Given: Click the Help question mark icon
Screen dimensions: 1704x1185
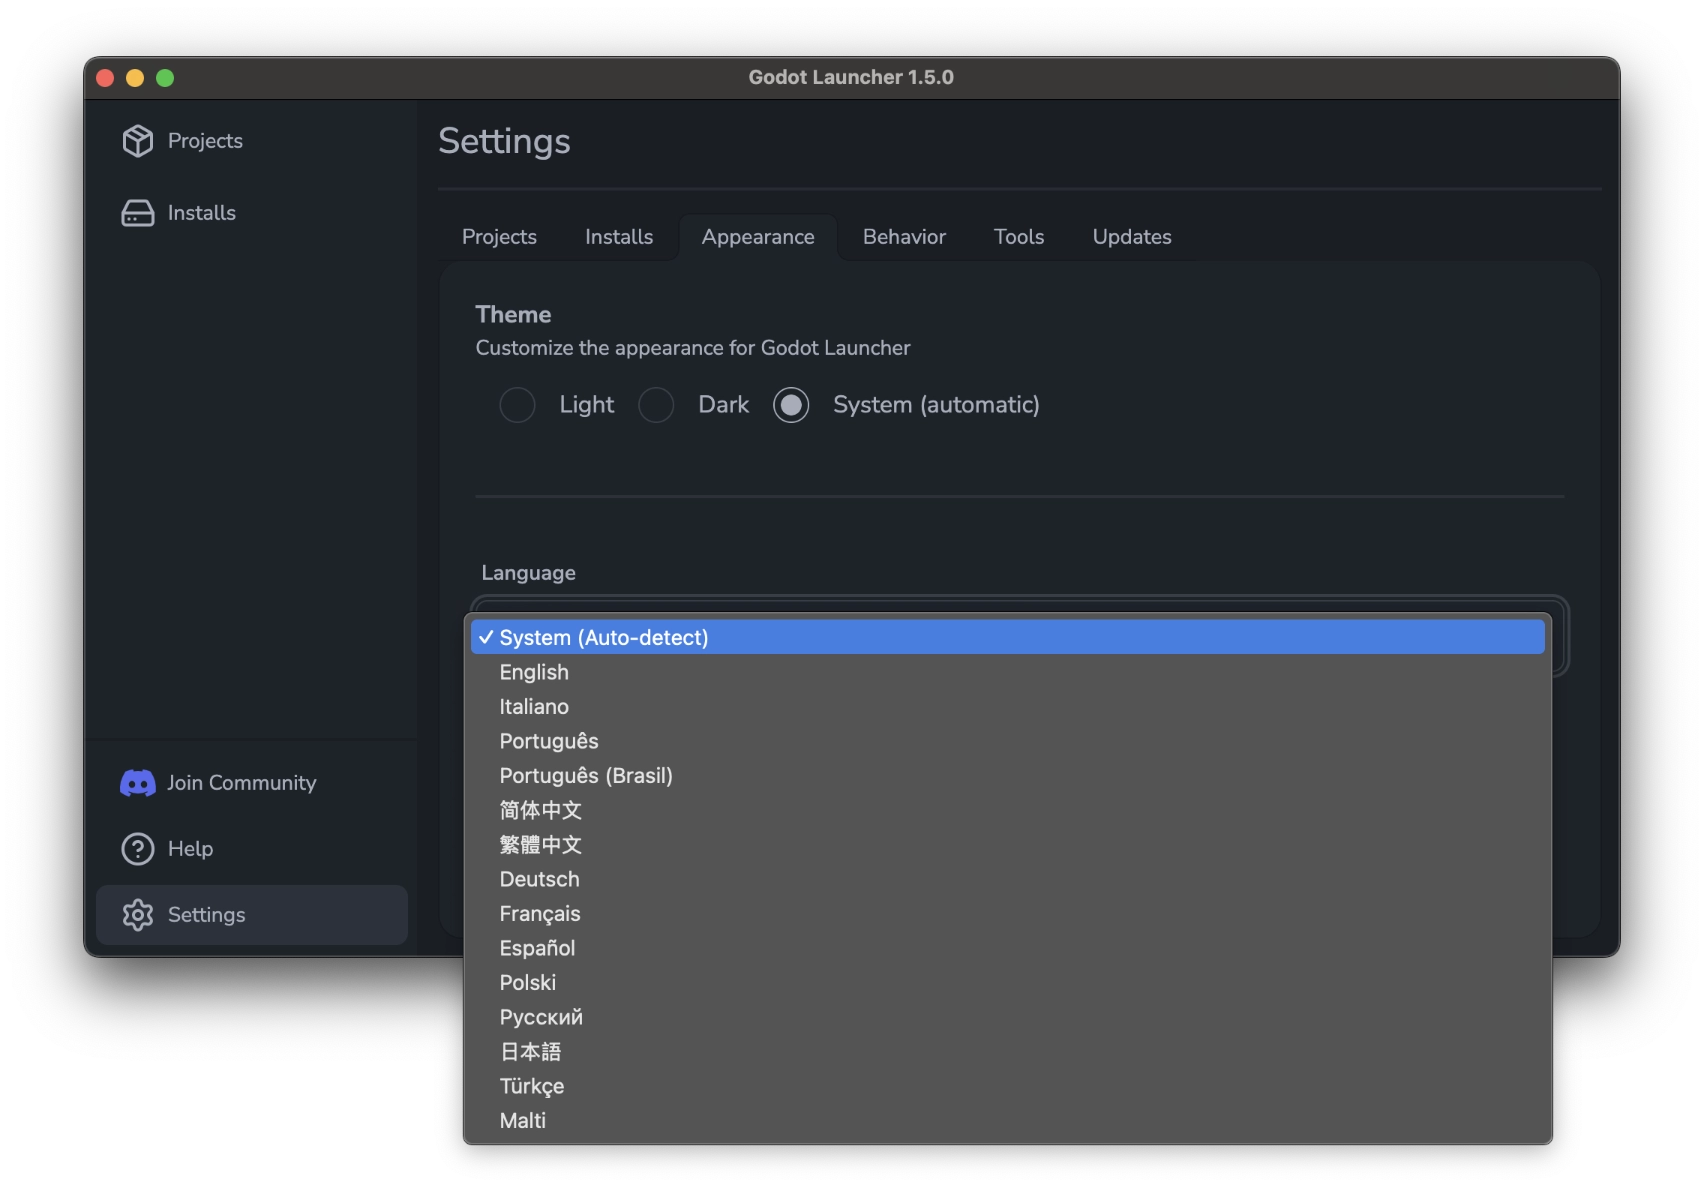Looking at the screenshot, I should pyautogui.click(x=137, y=848).
